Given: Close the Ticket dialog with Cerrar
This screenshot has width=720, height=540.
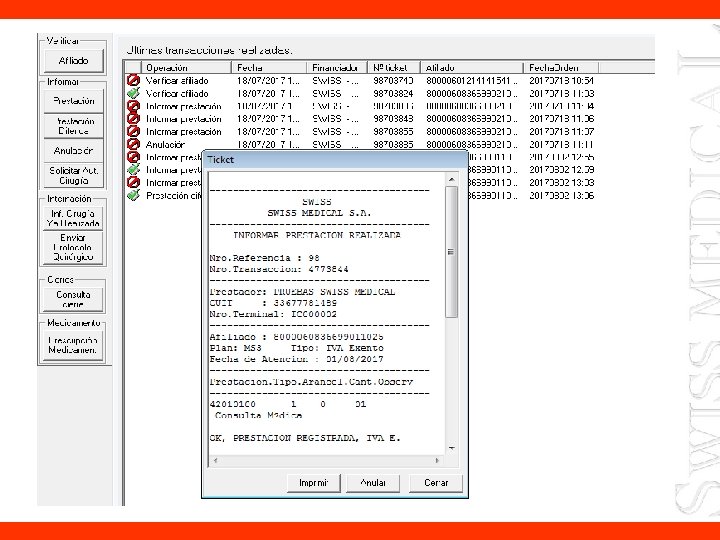Looking at the screenshot, I should pos(436,483).
